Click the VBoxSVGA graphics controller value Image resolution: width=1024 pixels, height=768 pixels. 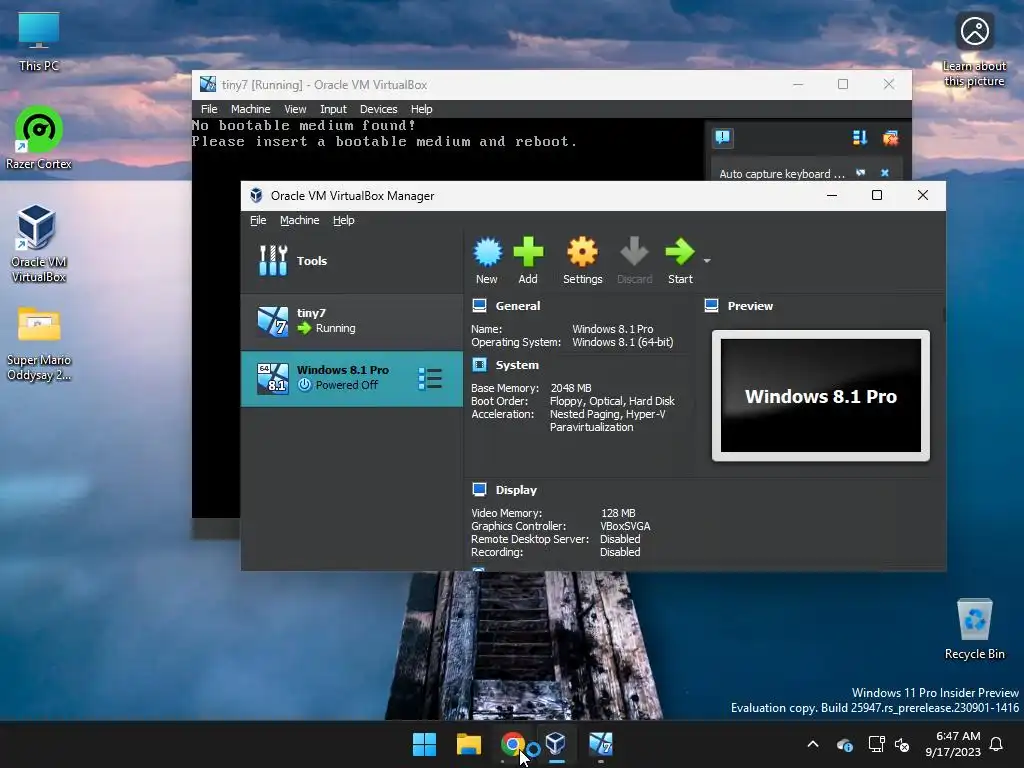tap(625, 526)
